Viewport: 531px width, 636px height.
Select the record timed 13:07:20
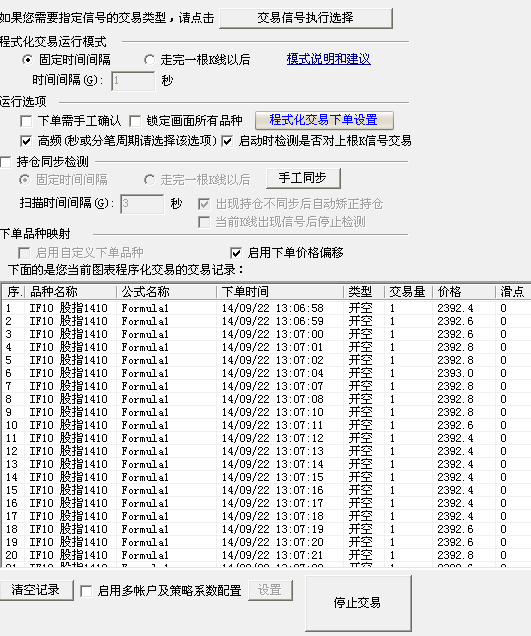[266, 542]
